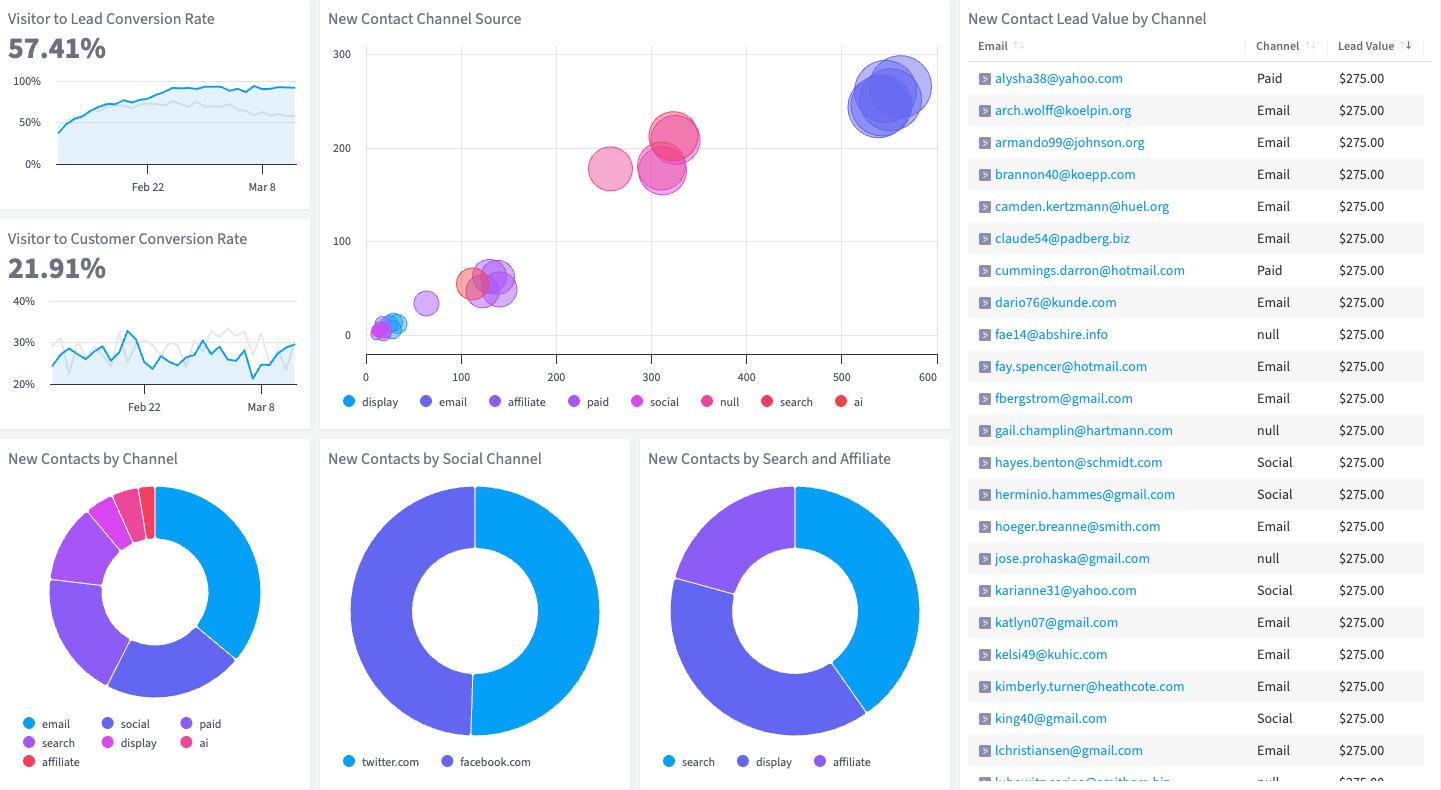
Task: Click email legend dot under New Contacts by Channel
Action: click(x=29, y=724)
